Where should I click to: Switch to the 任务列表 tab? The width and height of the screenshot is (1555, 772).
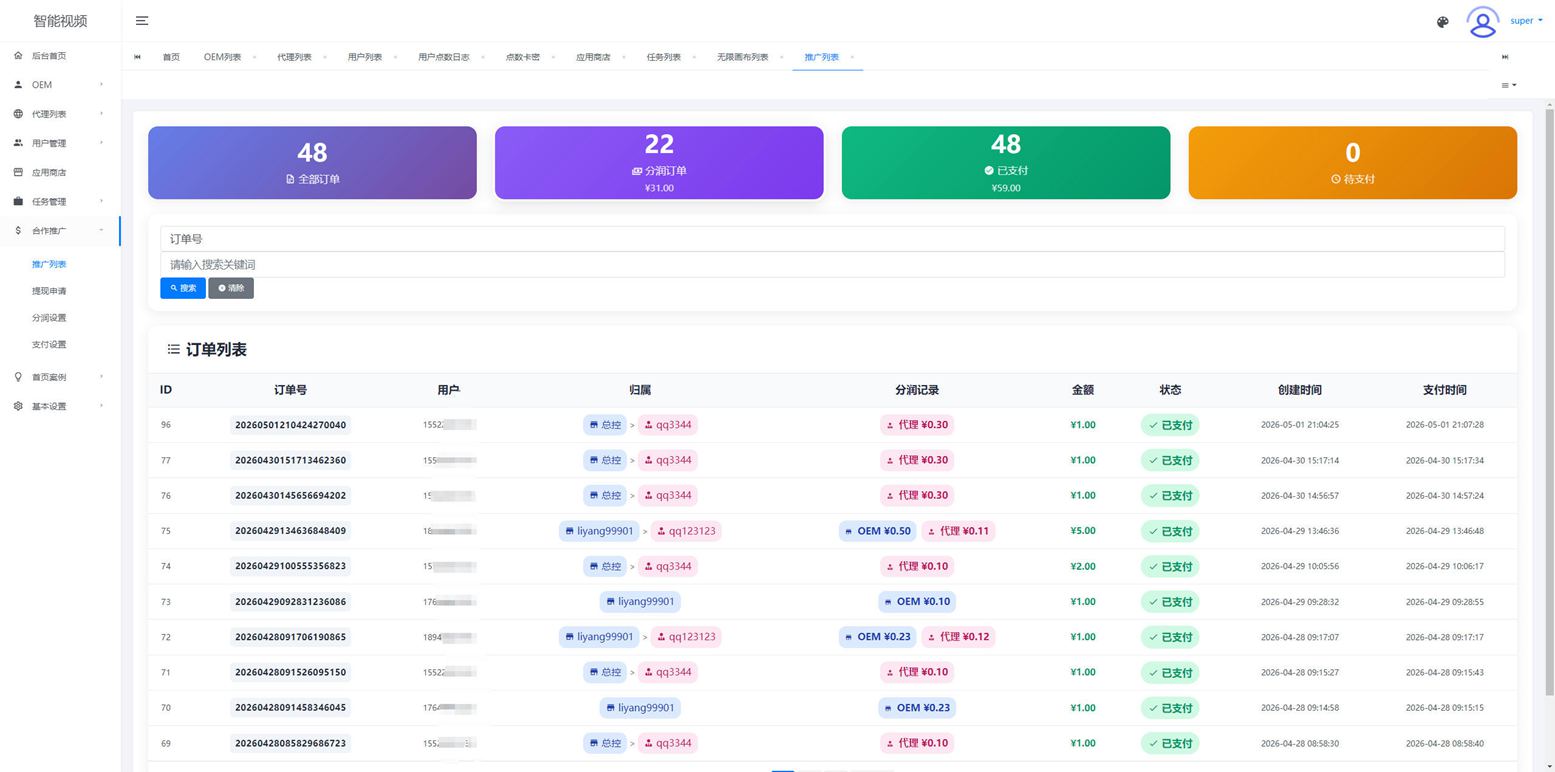click(663, 57)
